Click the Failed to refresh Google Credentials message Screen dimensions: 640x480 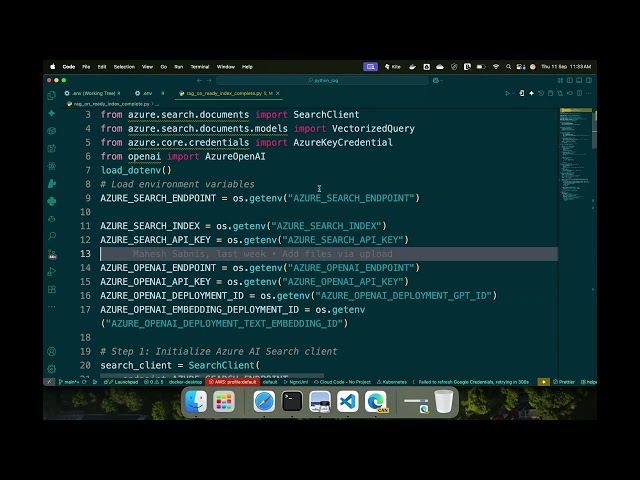(x=471, y=382)
